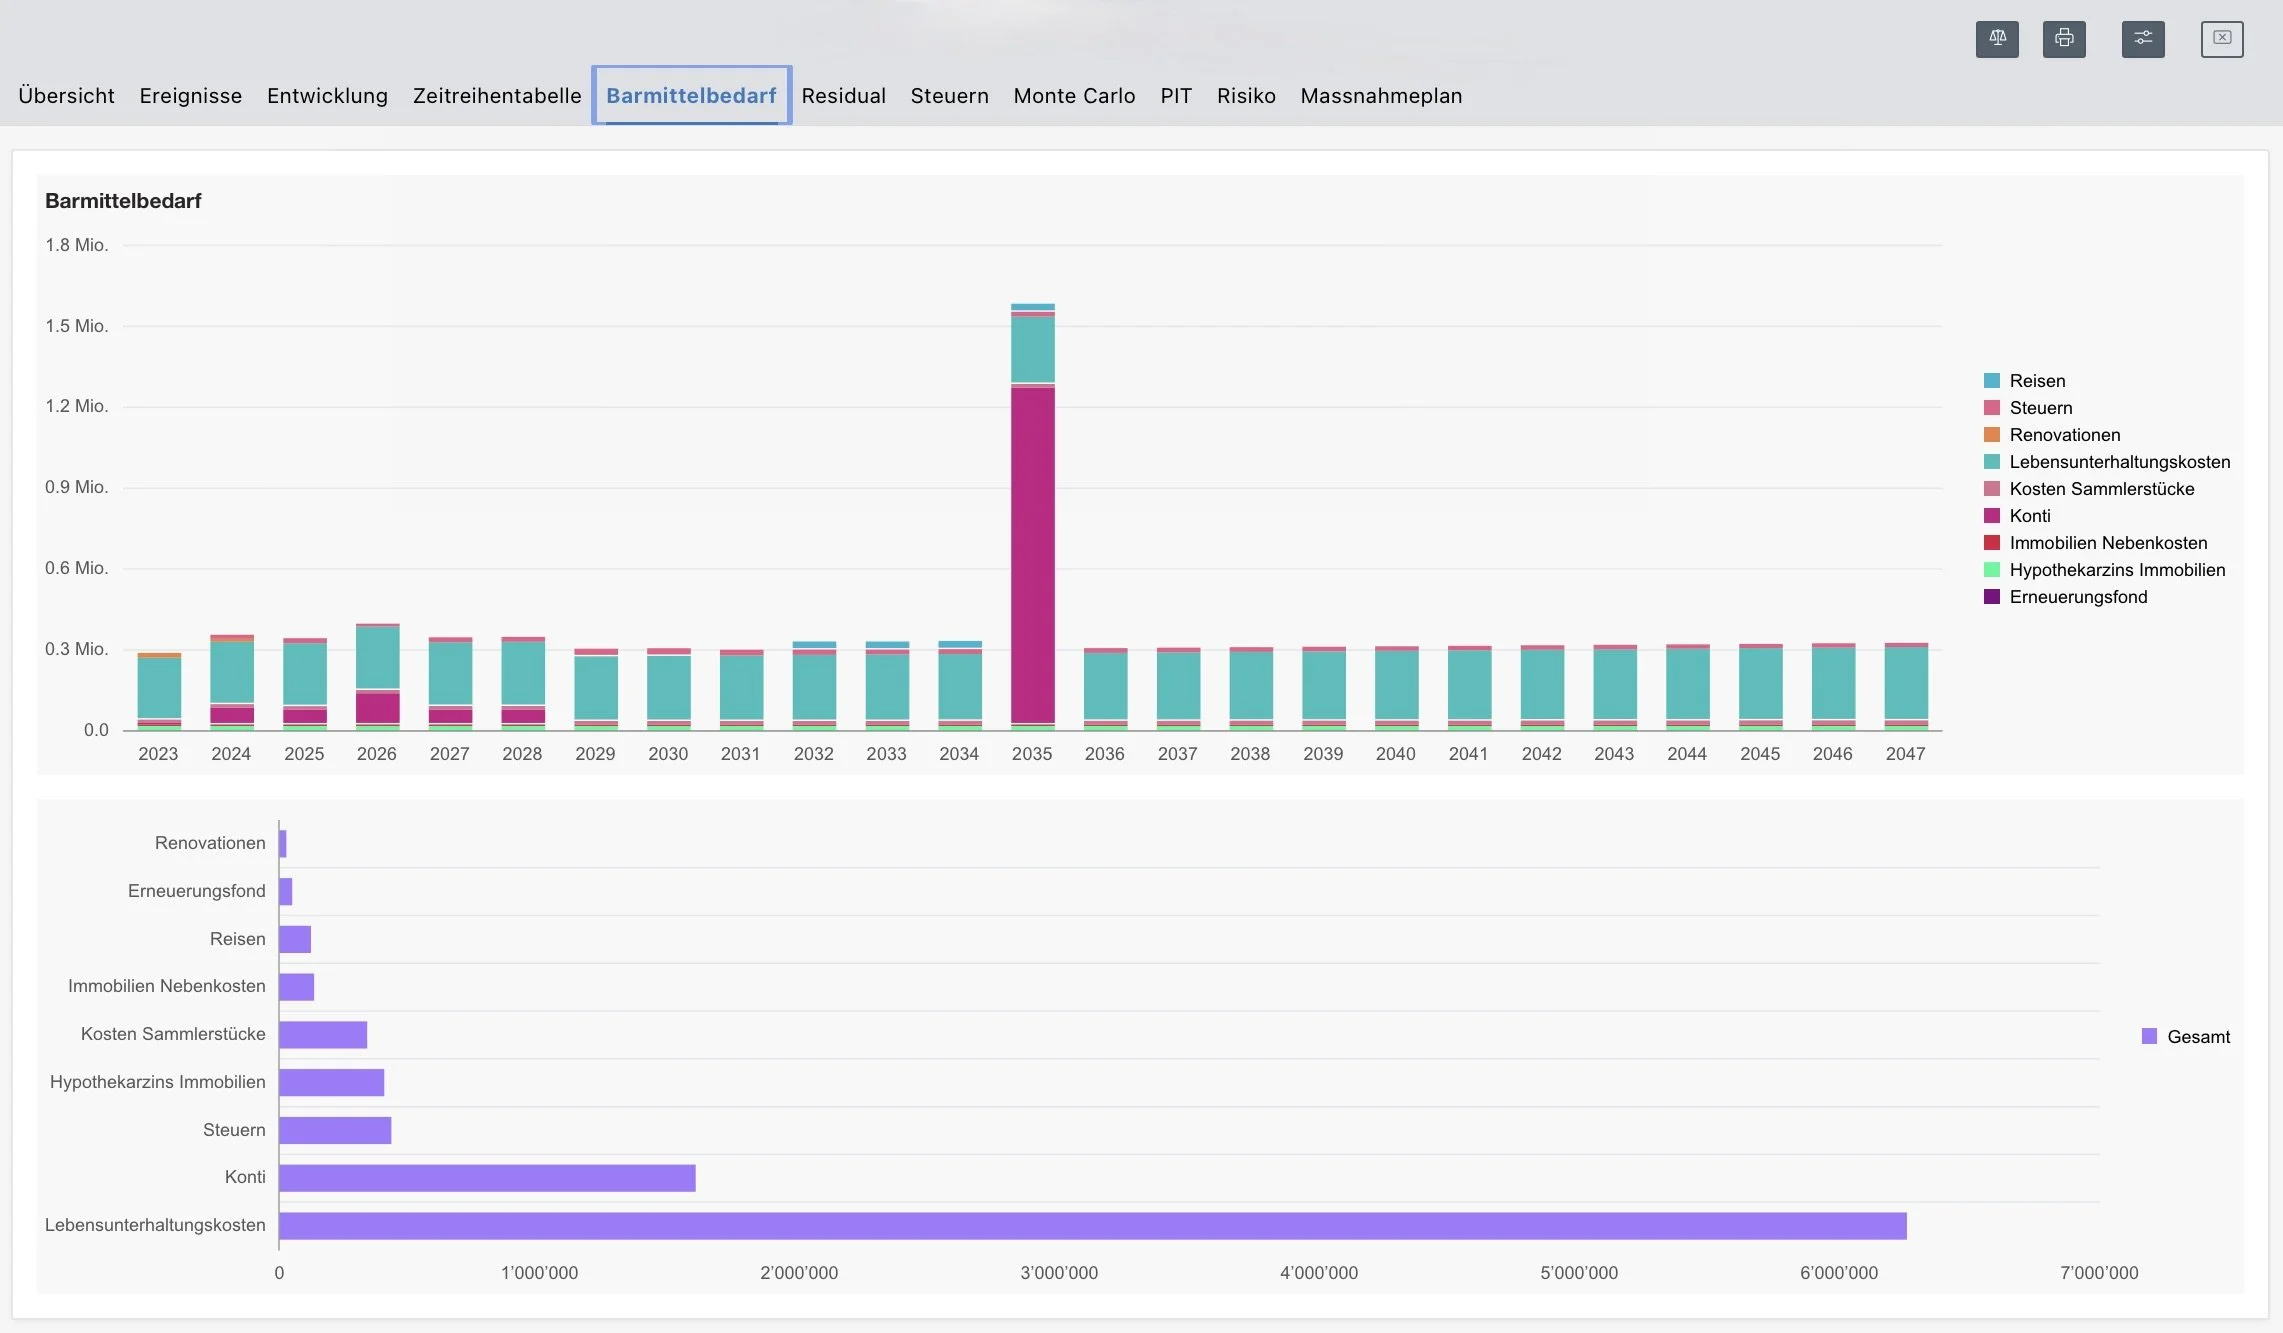The height and width of the screenshot is (1333, 2283).
Task: Click the Steuern legend color swatch
Action: pos(1992,408)
